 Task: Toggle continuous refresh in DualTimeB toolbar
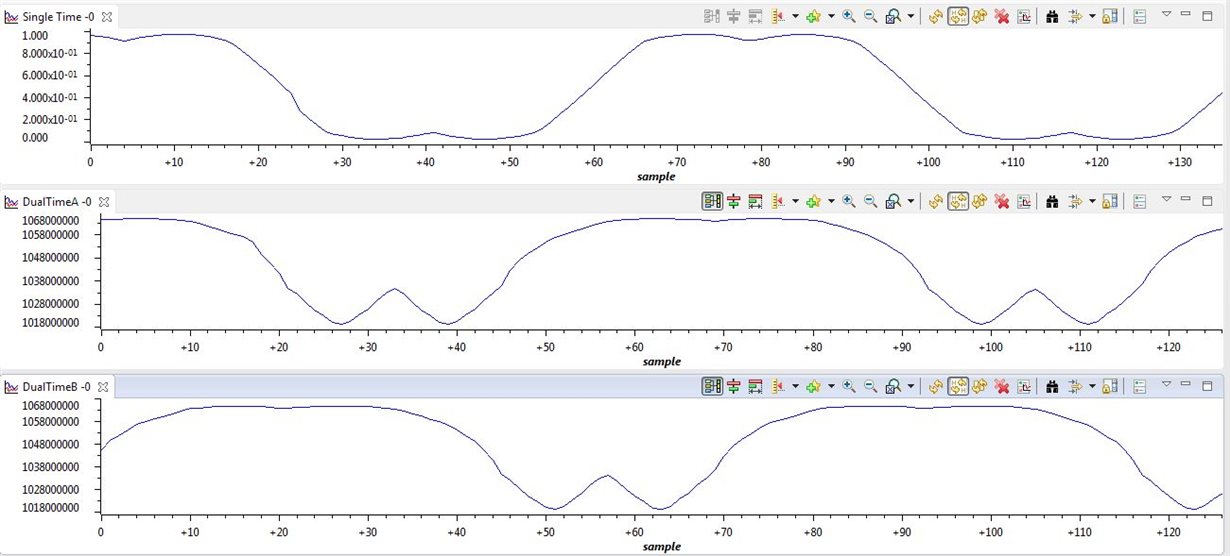pos(958,385)
